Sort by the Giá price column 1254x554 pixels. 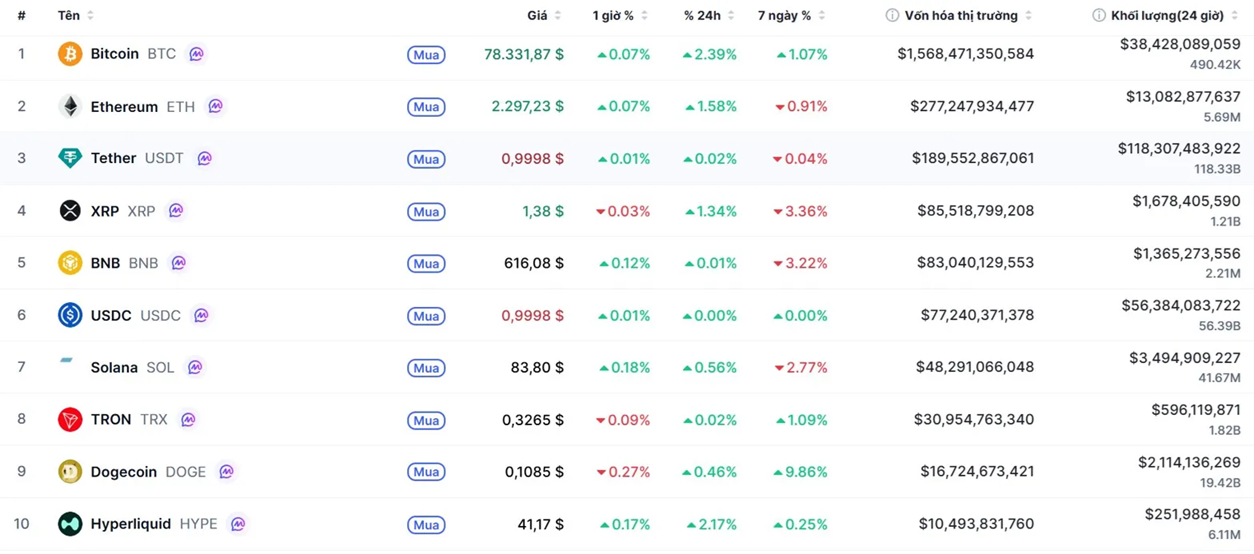tap(545, 15)
